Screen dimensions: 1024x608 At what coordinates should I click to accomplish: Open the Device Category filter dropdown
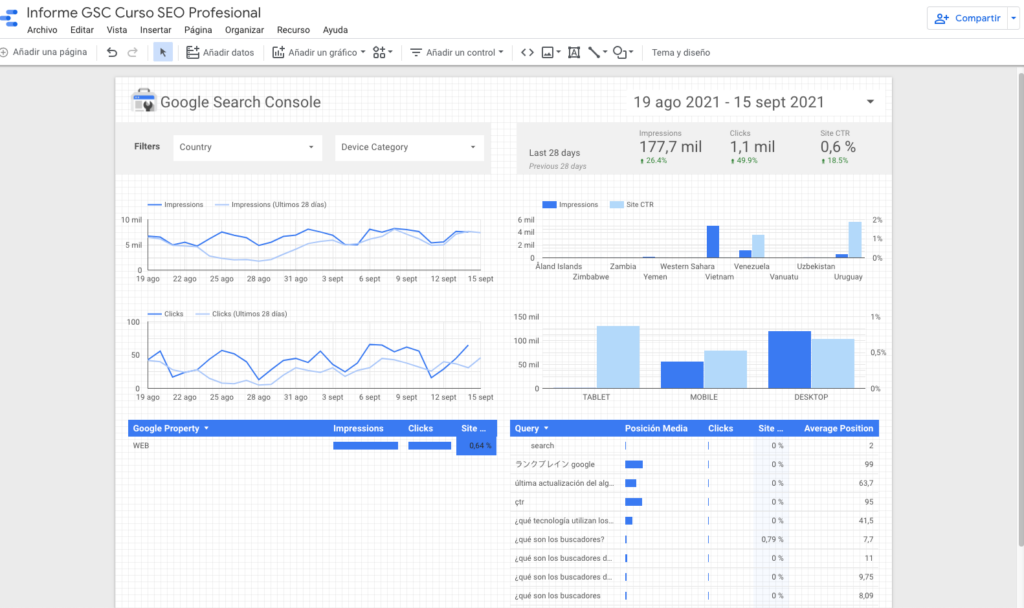409,148
